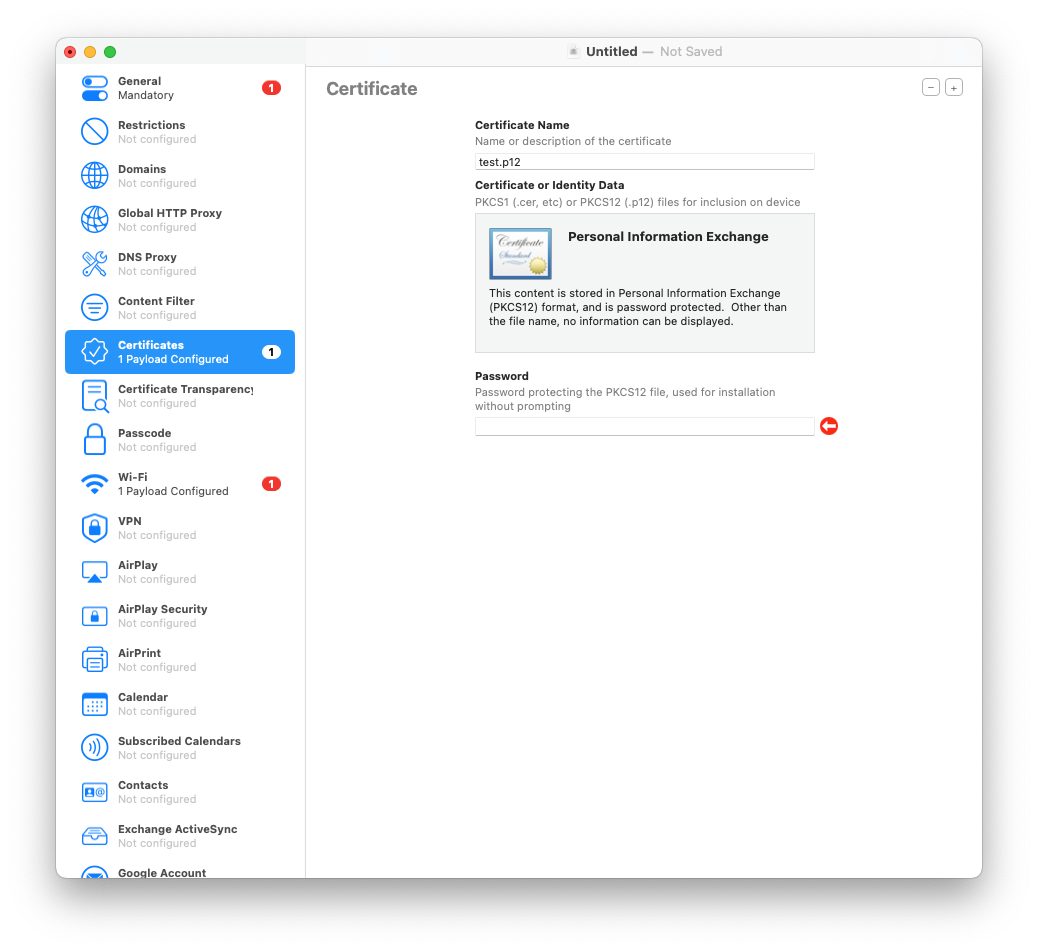Select the Restrictions prohibition icon
The height and width of the screenshot is (952, 1038).
click(95, 132)
